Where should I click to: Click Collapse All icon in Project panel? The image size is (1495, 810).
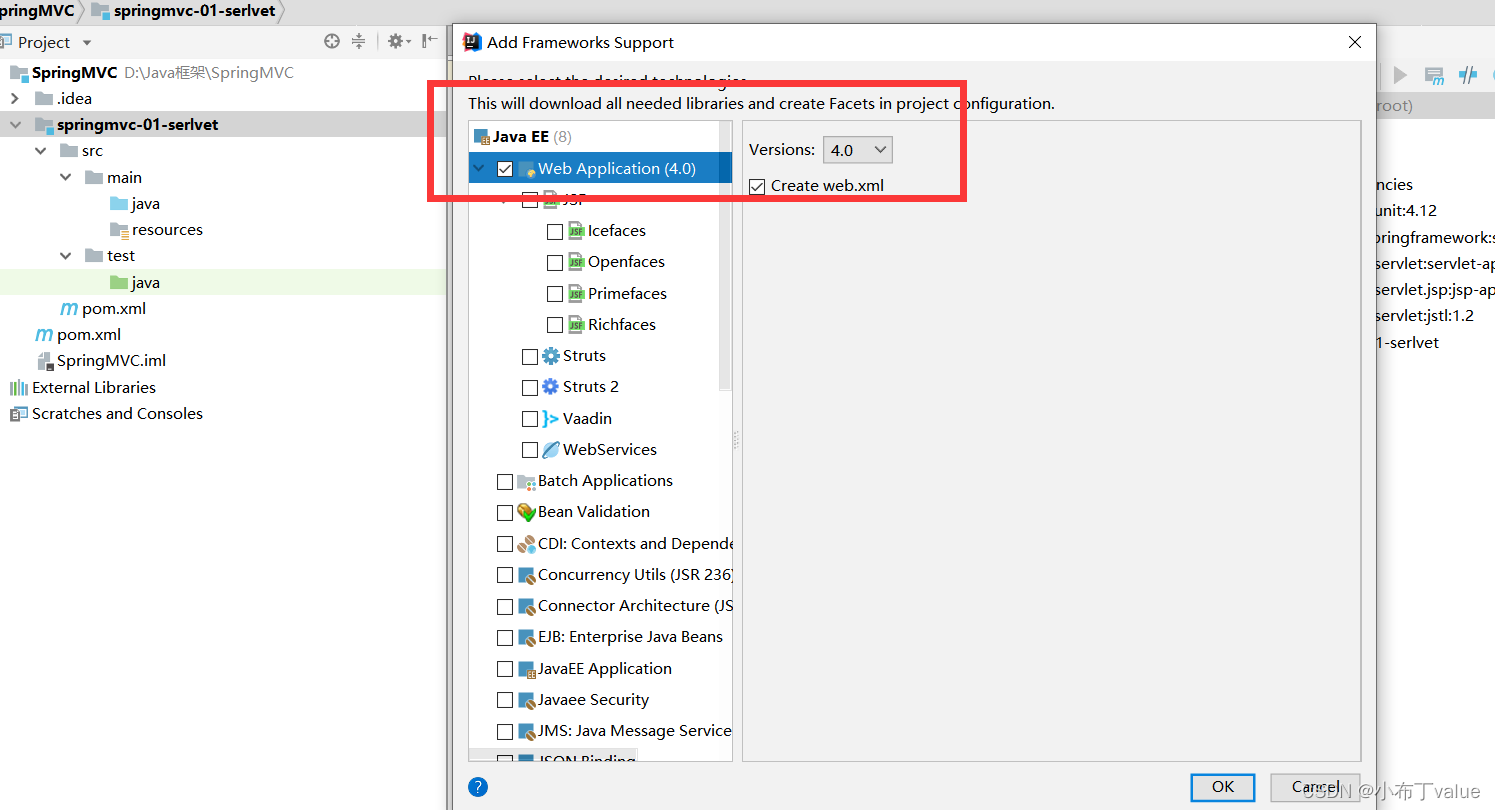tap(359, 41)
